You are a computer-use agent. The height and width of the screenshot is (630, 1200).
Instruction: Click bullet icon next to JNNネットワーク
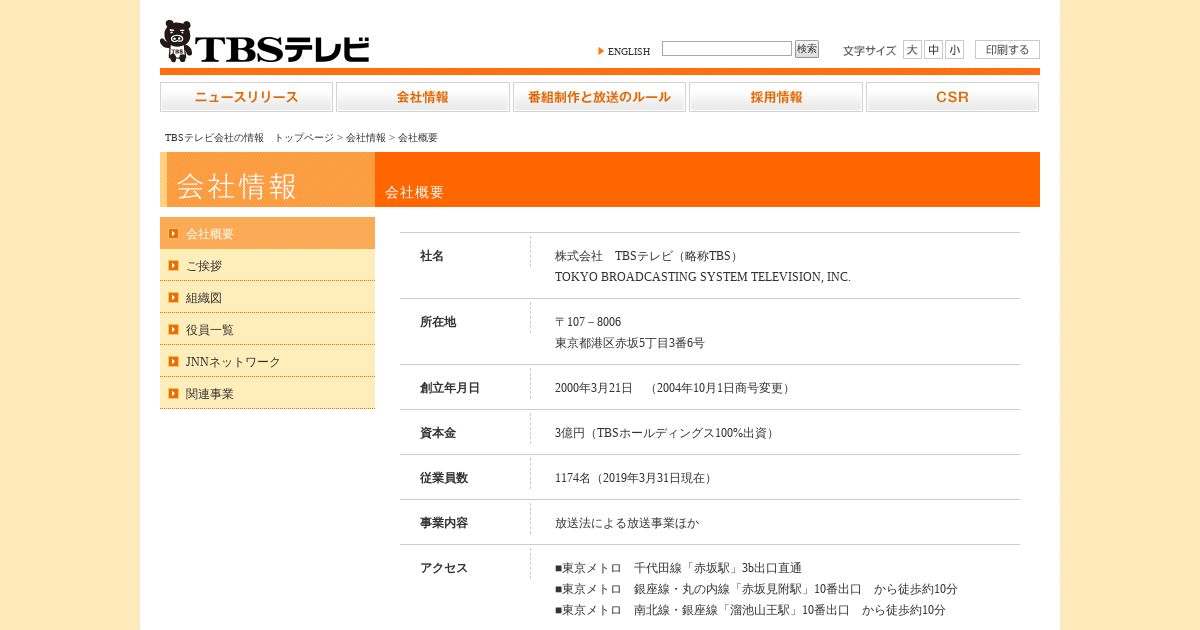tap(173, 361)
